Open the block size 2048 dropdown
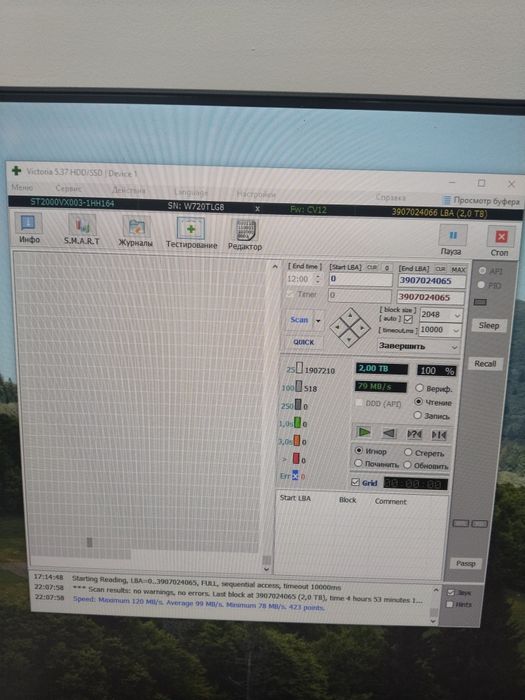 (x=457, y=316)
